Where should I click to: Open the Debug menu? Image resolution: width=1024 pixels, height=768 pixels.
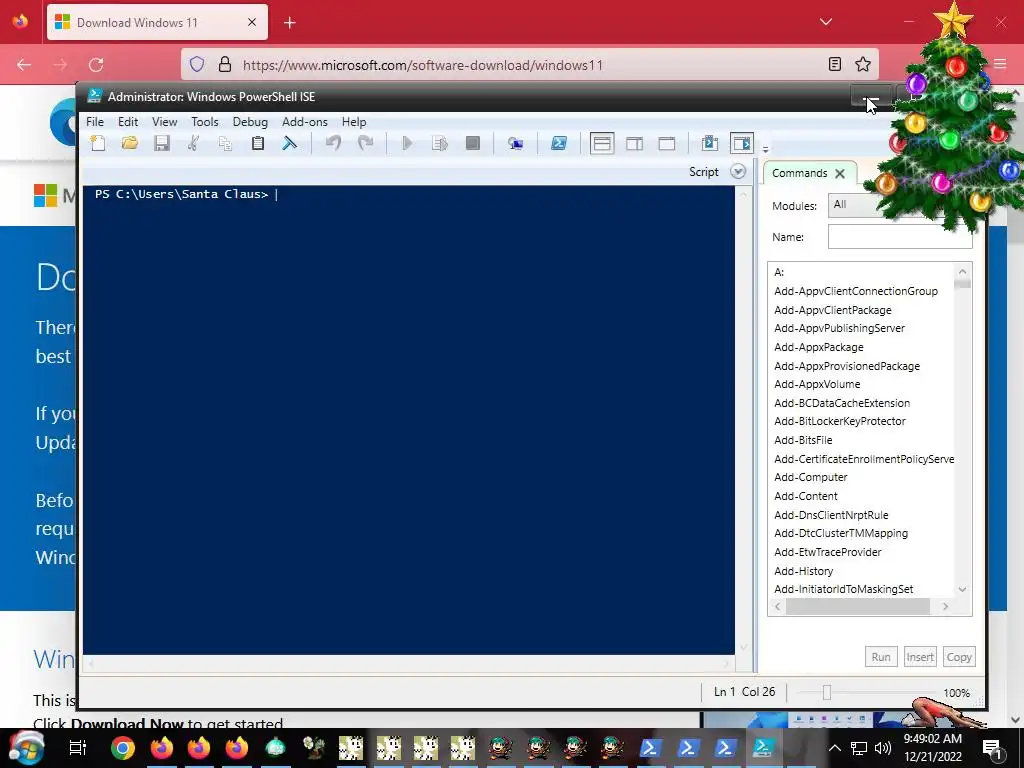(x=250, y=121)
